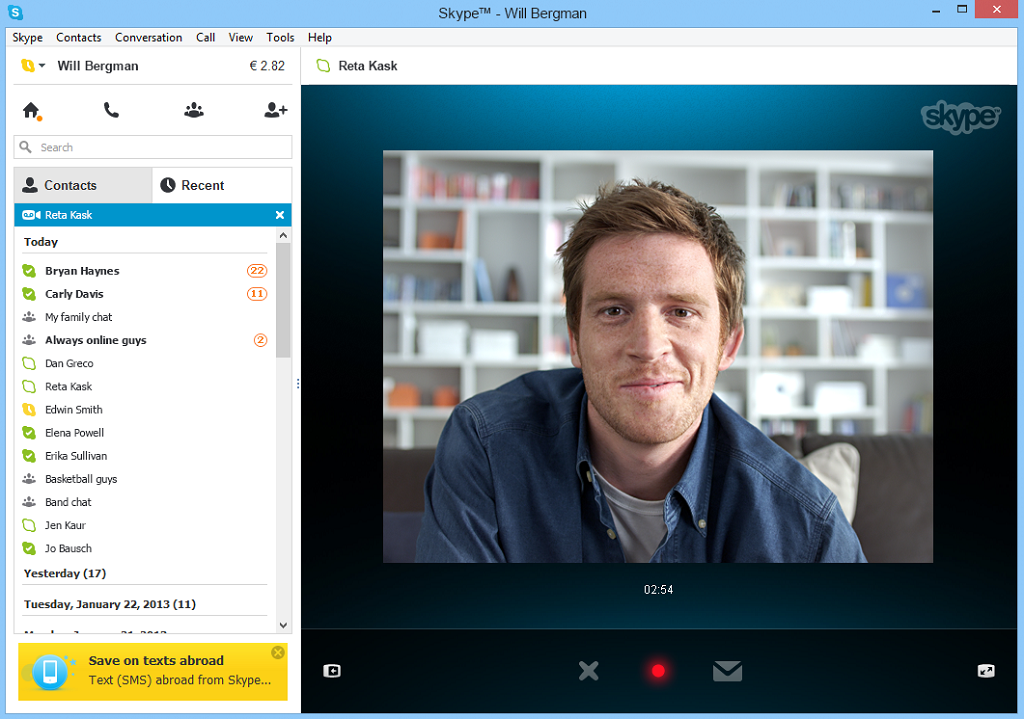End the call with the X icon
The height and width of the screenshot is (719, 1024).
[x=588, y=671]
